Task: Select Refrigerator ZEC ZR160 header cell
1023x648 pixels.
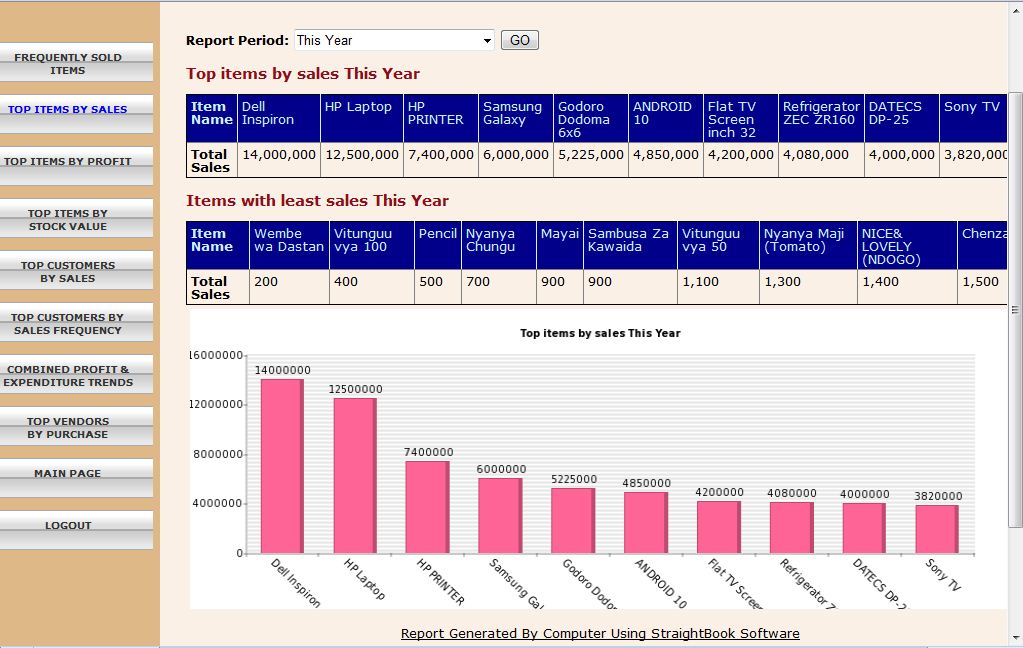Action: coord(821,118)
